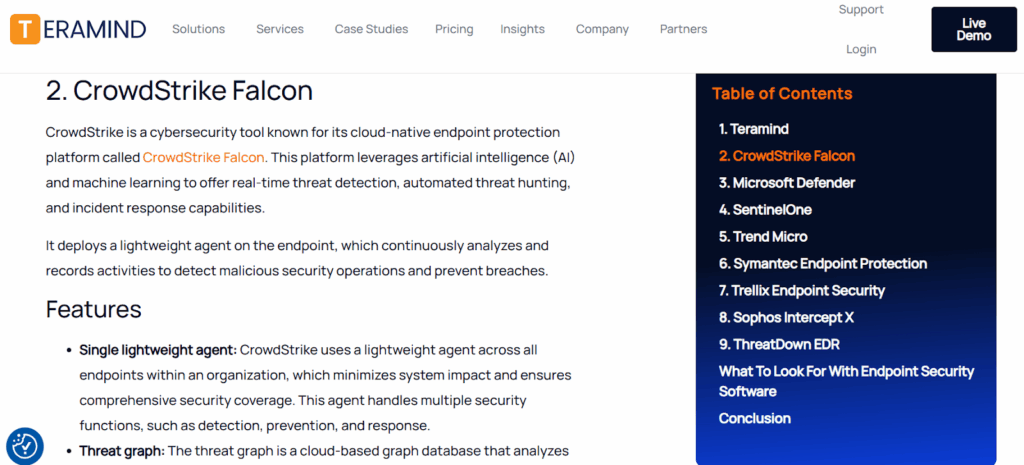Screen dimensions: 1024x465
Task: Jump to 9. ThreatDown EDR section
Action: pos(781,344)
